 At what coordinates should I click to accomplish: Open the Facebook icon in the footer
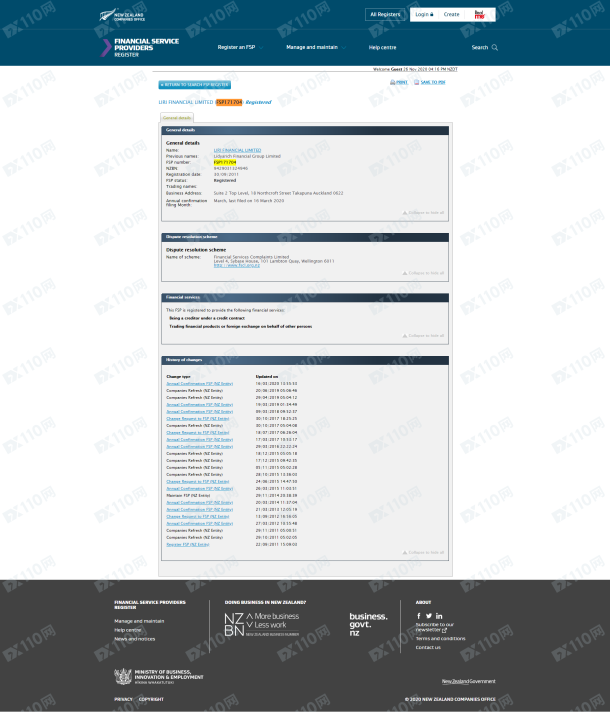[419, 616]
